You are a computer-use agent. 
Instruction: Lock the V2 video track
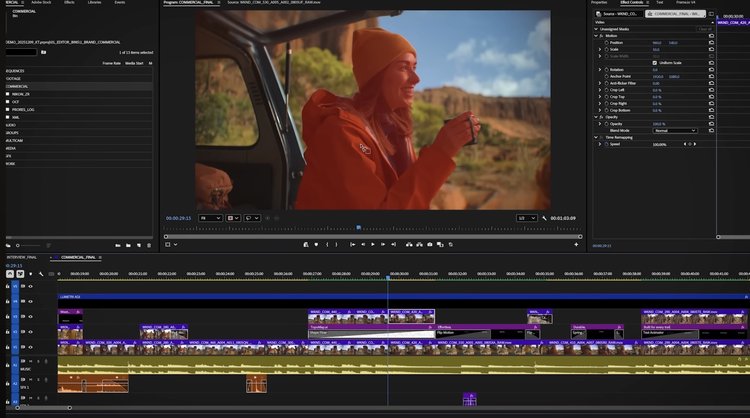(8, 332)
